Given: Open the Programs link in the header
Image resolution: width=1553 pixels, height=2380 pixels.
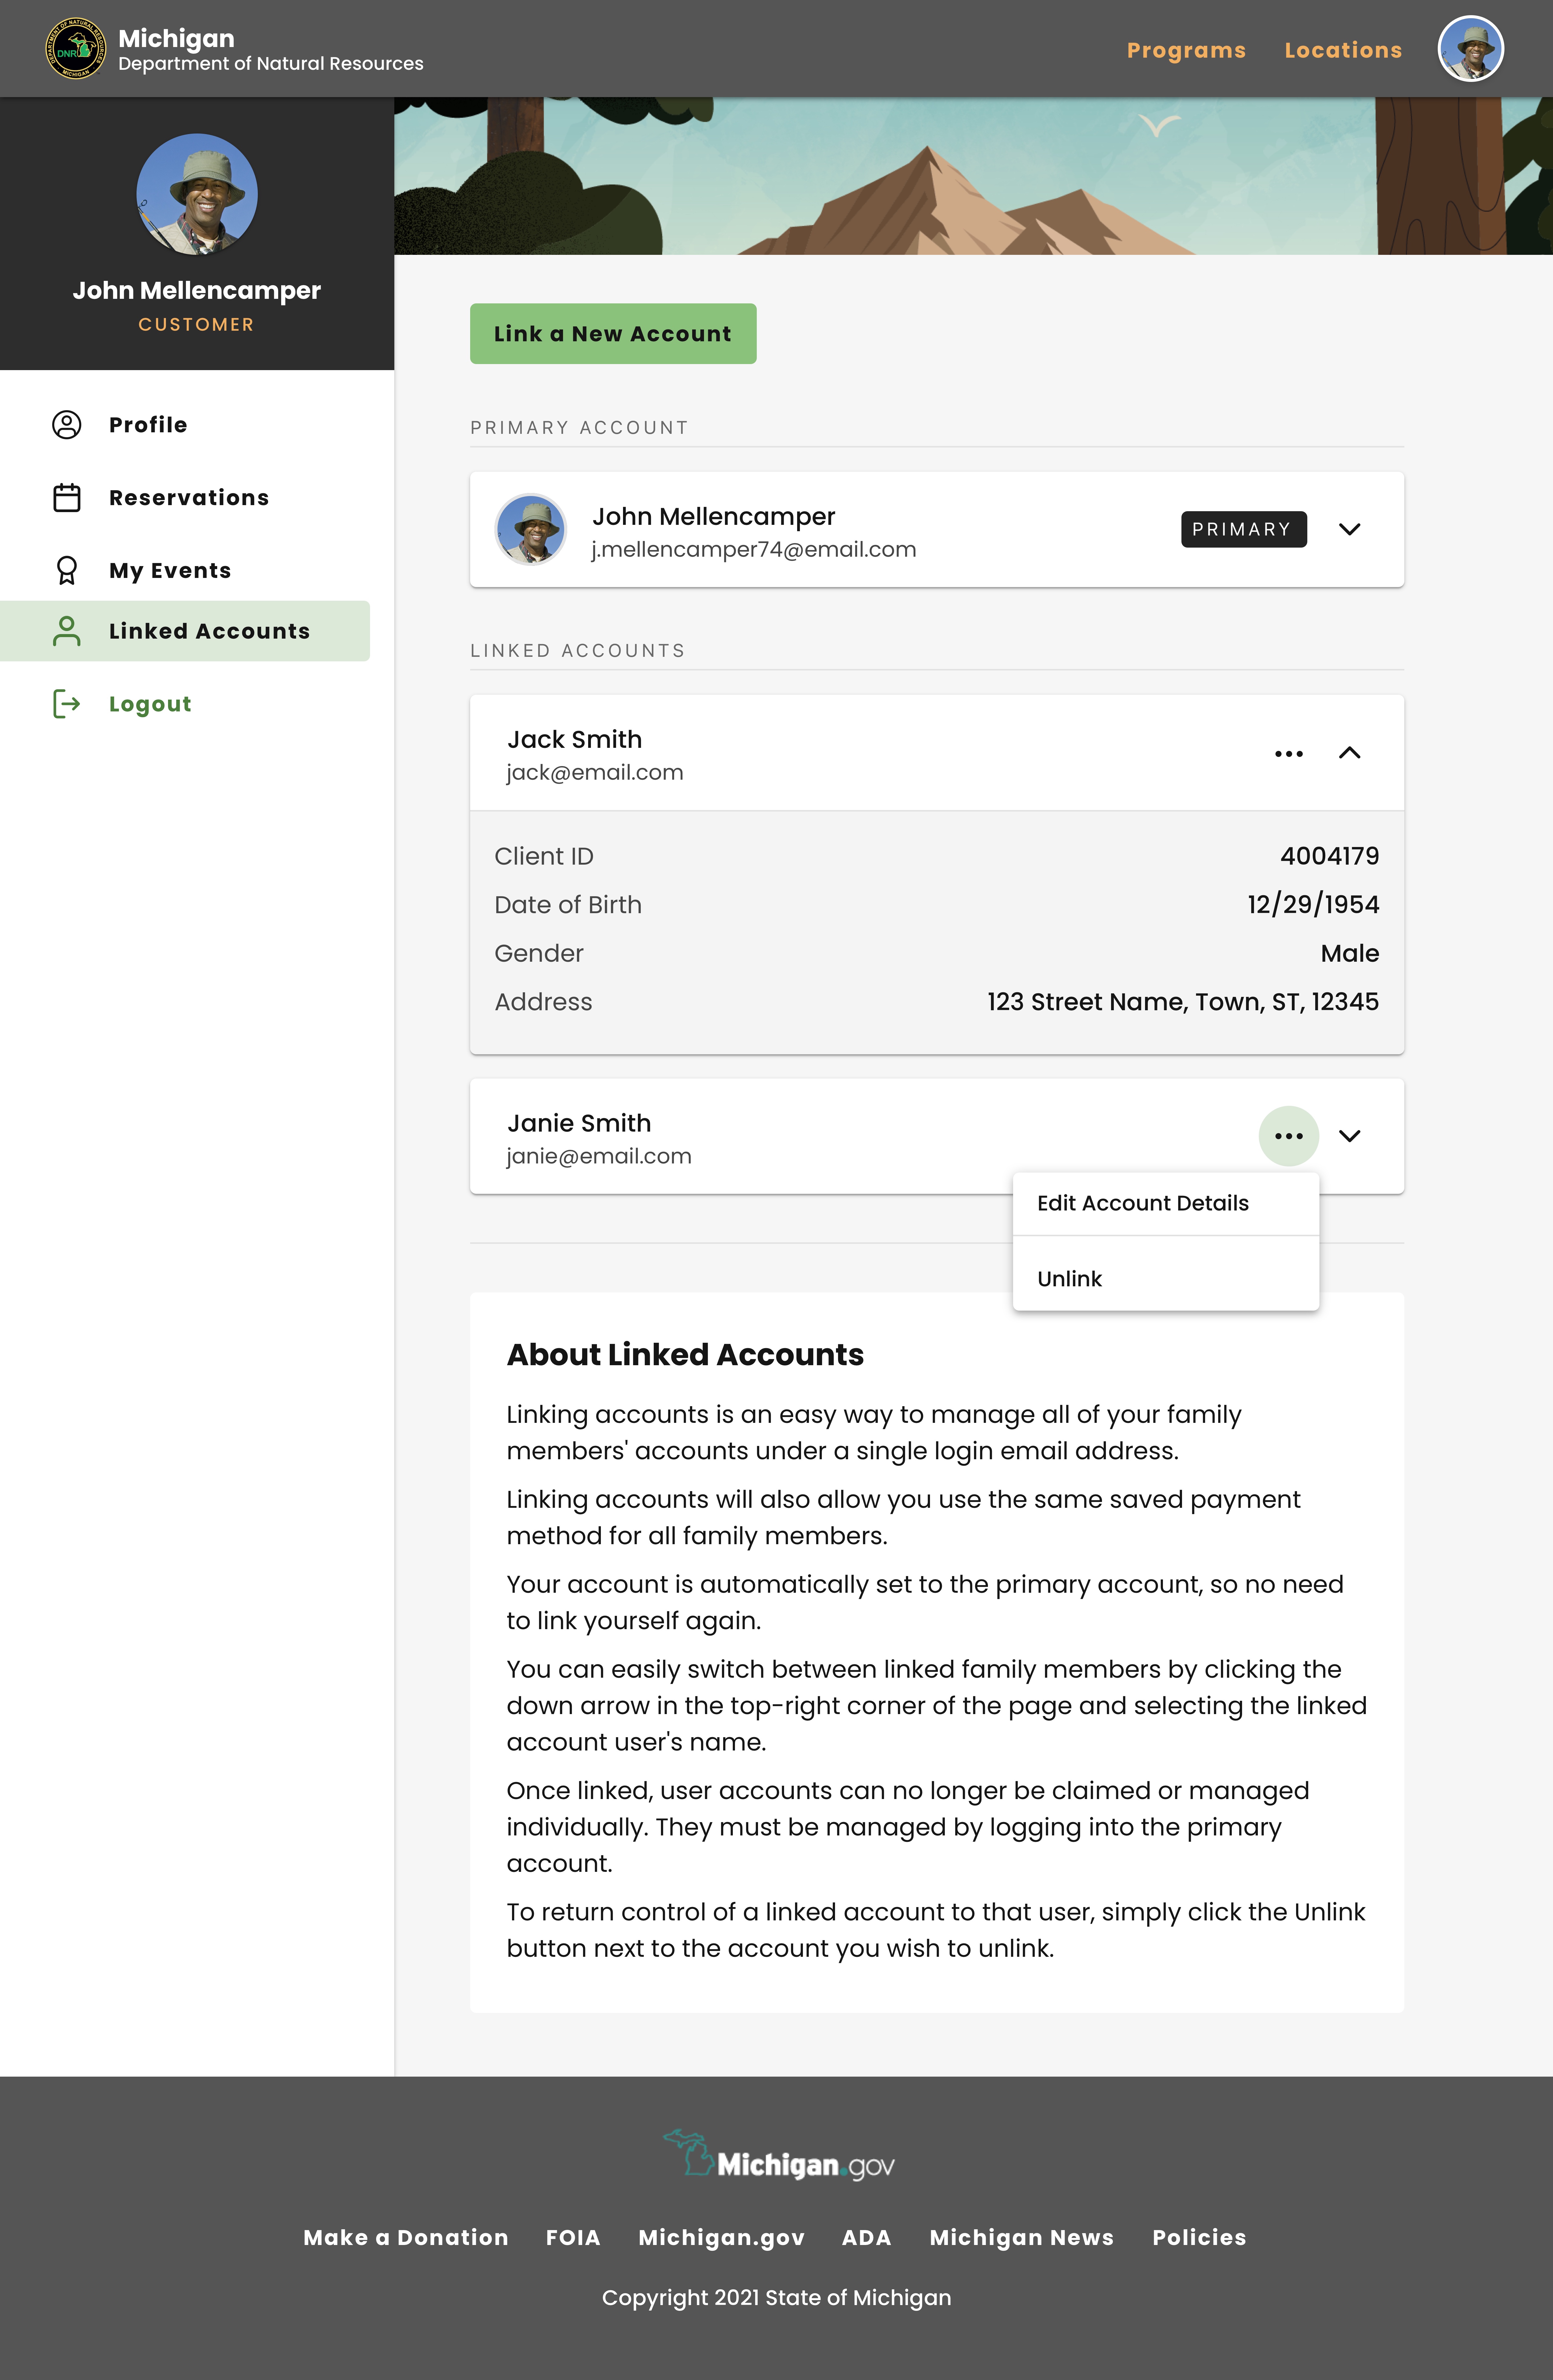Looking at the screenshot, I should pyautogui.click(x=1186, y=50).
